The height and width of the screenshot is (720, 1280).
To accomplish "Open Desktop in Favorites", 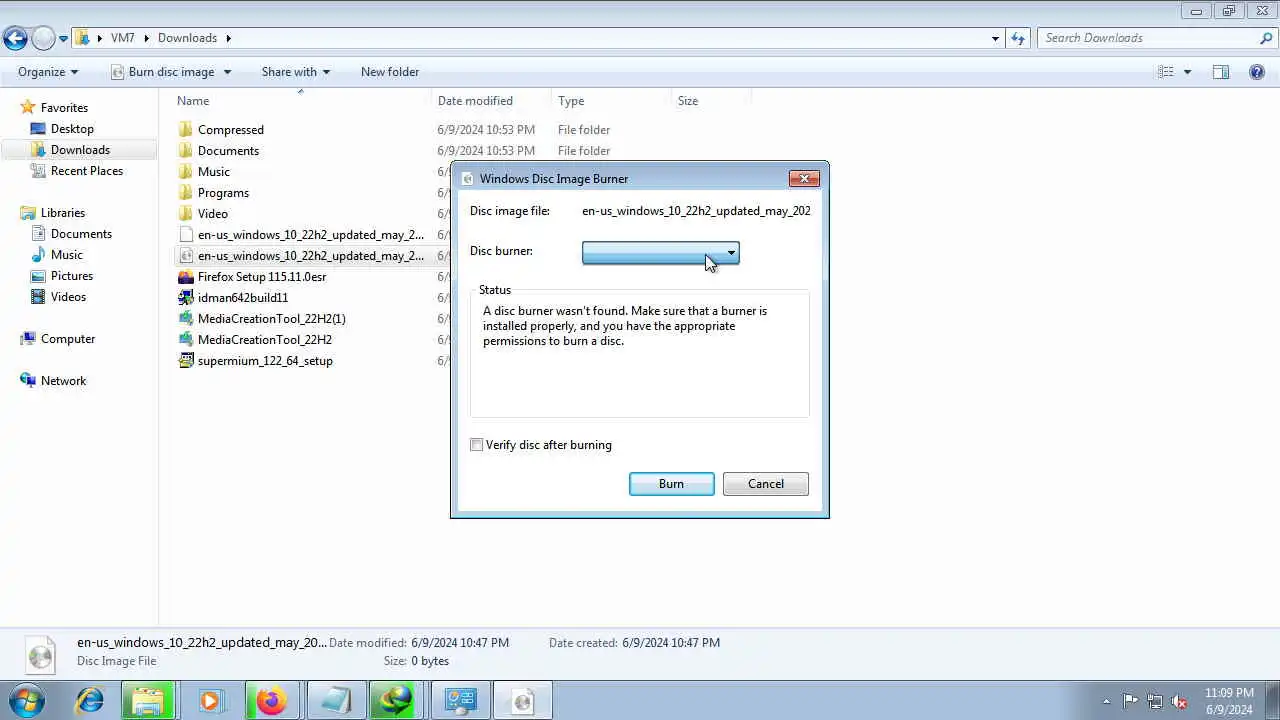I will tap(72, 129).
